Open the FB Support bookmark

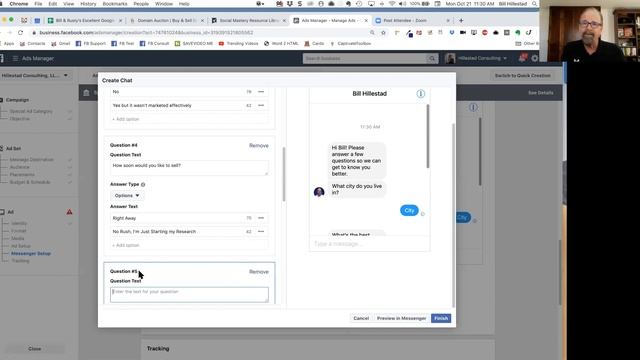coord(91,43)
